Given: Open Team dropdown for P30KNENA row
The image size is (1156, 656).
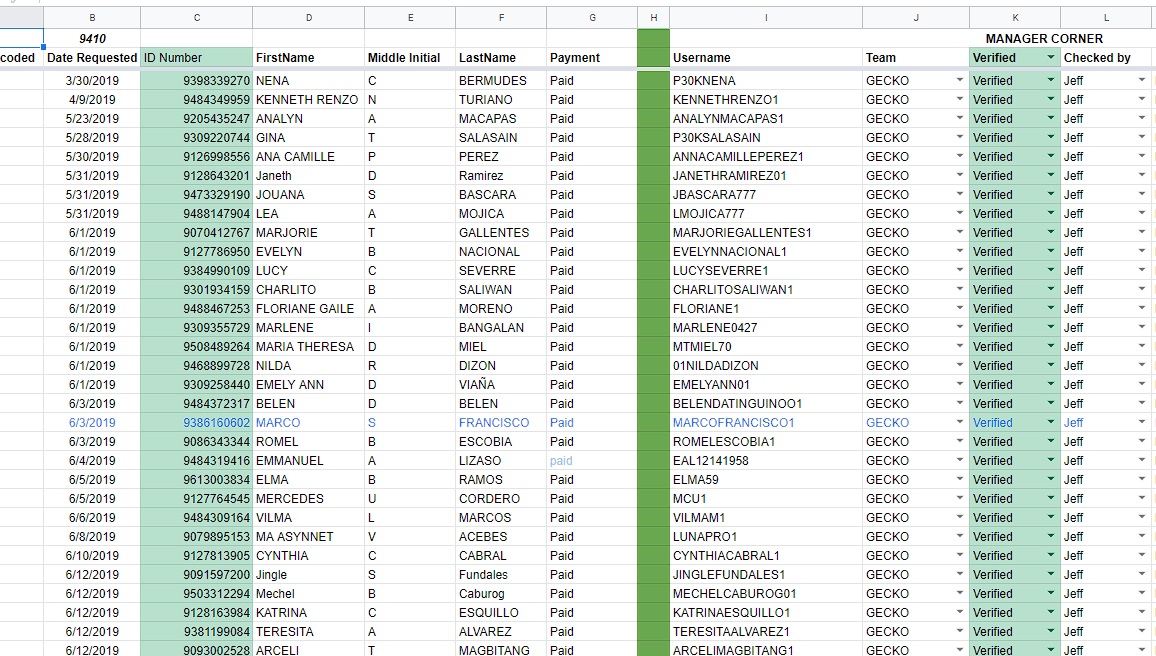Looking at the screenshot, I should [959, 80].
